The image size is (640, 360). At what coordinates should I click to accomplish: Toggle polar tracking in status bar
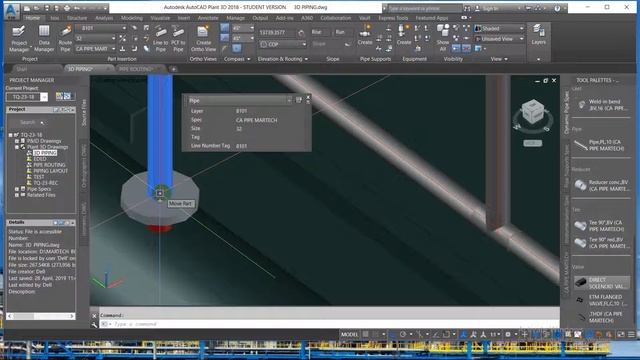pyautogui.click(x=403, y=334)
